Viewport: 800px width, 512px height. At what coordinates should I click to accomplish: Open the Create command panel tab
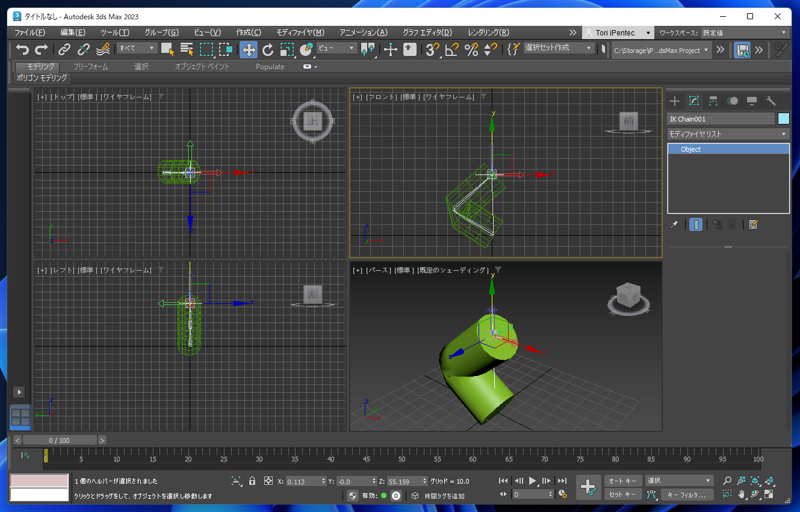674,101
